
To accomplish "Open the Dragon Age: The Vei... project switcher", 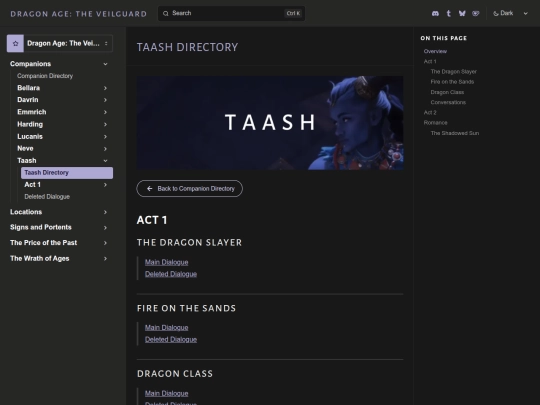I will [x=60, y=43].
